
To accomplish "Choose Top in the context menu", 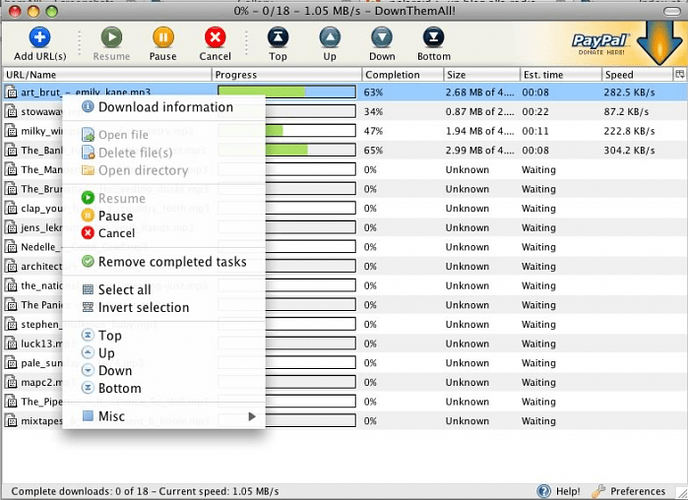I will click(x=164, y=336).
